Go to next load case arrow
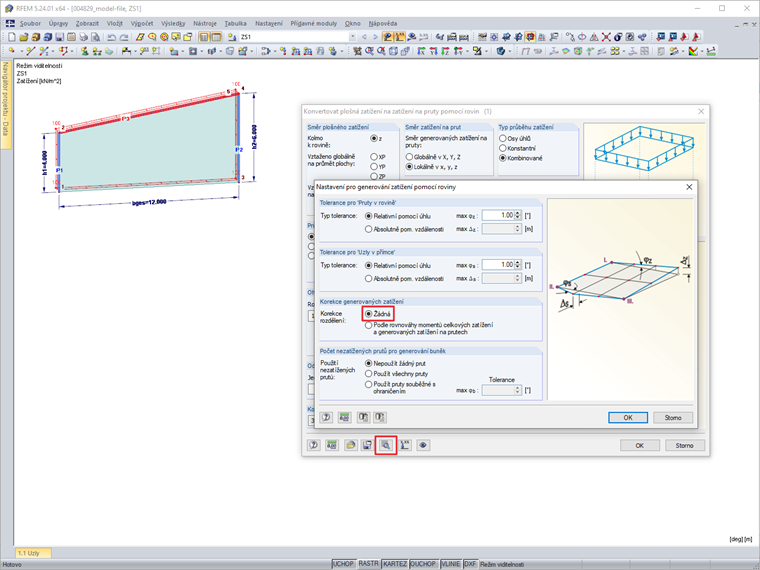The image size is (760, 570). coord(375,37)
